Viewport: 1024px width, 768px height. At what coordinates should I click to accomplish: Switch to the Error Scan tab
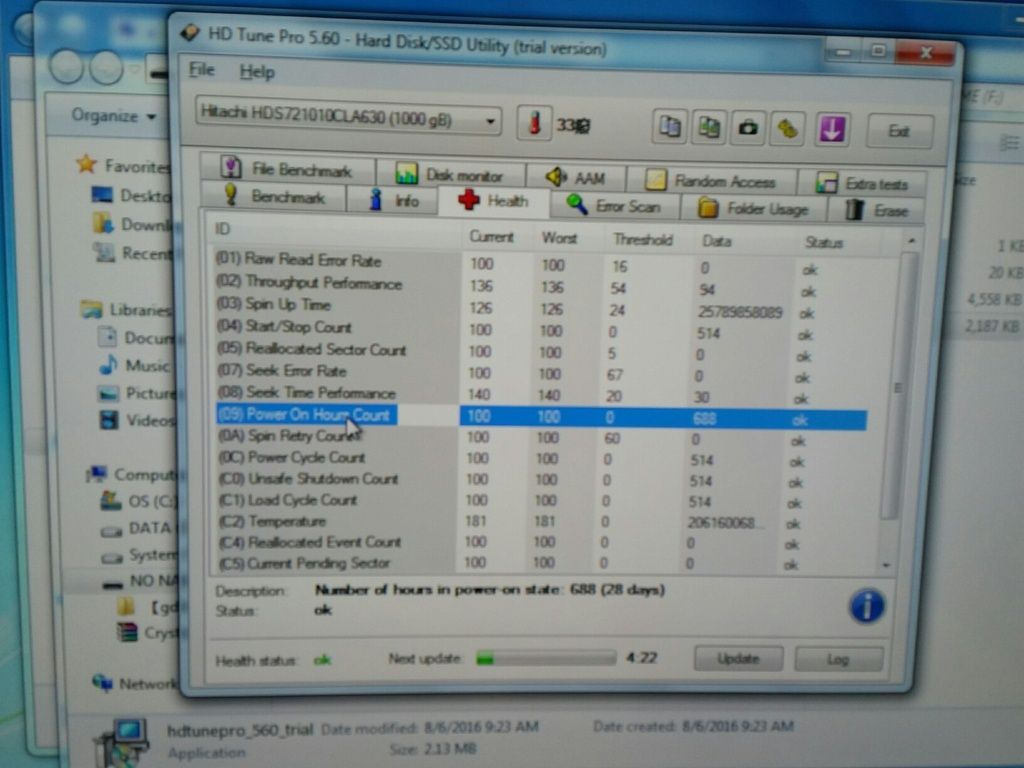pos(614,205)
